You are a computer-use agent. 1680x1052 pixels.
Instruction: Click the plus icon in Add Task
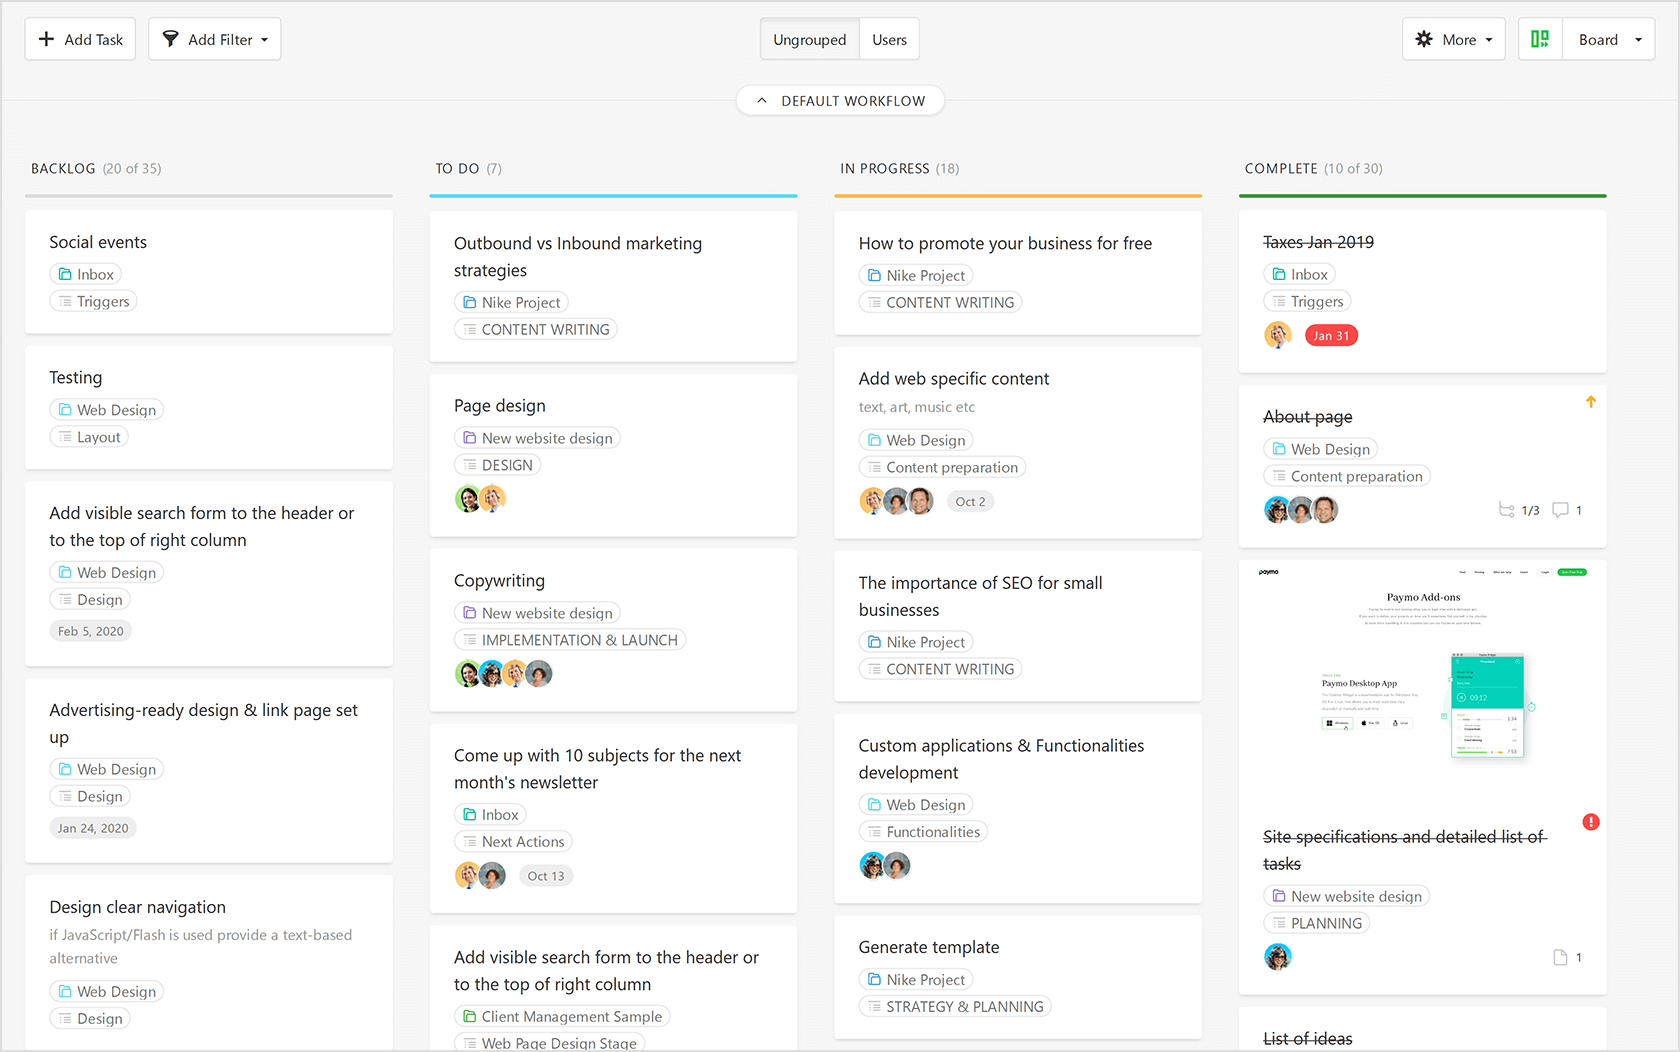click(x=46, y=38)
